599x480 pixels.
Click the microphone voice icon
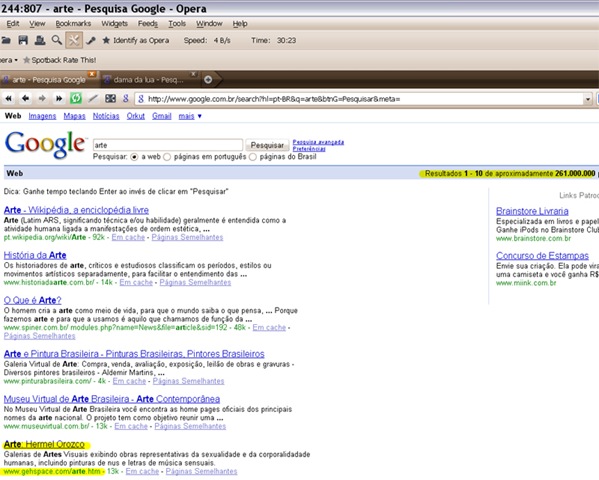tap(91, 40)
